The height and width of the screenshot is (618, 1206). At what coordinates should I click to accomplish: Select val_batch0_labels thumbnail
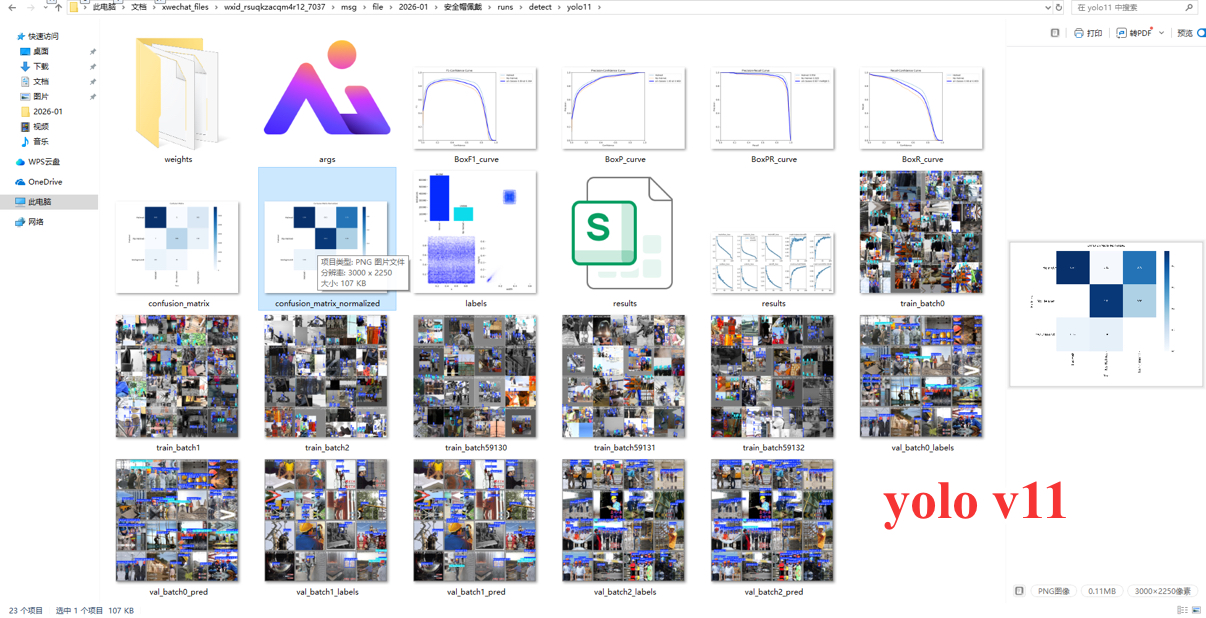point(921,377)
